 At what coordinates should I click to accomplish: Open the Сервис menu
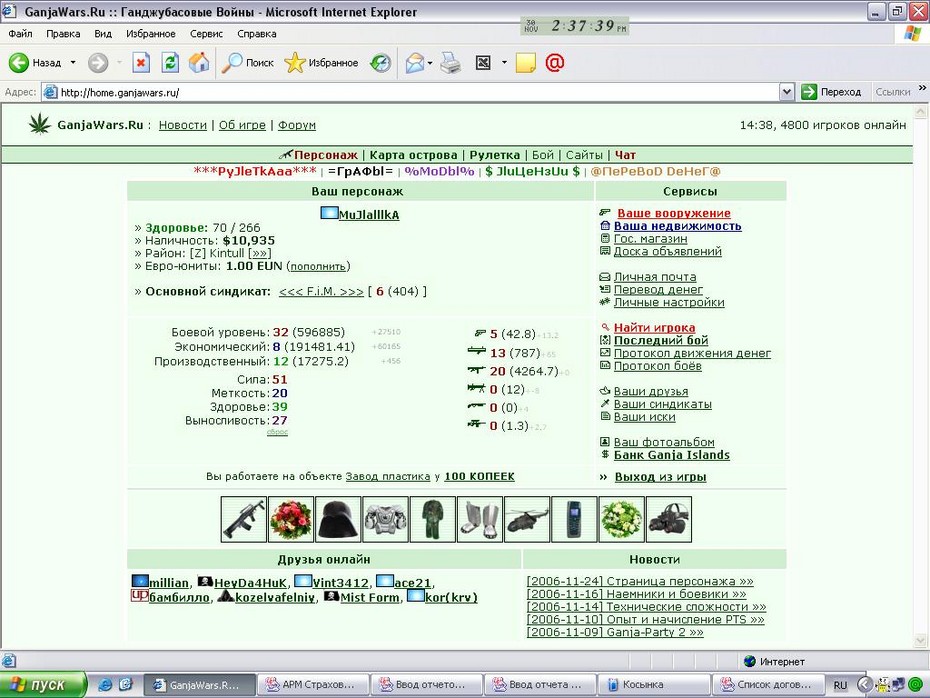click(206, 34)
